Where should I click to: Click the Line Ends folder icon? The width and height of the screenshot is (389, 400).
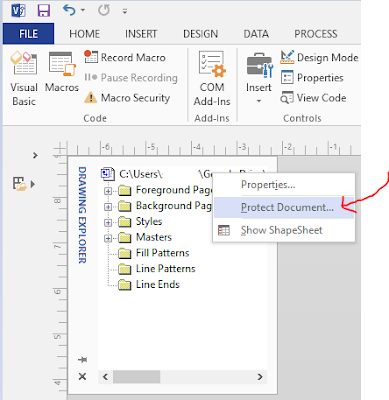pyautogui.click(x=125, y=285)
